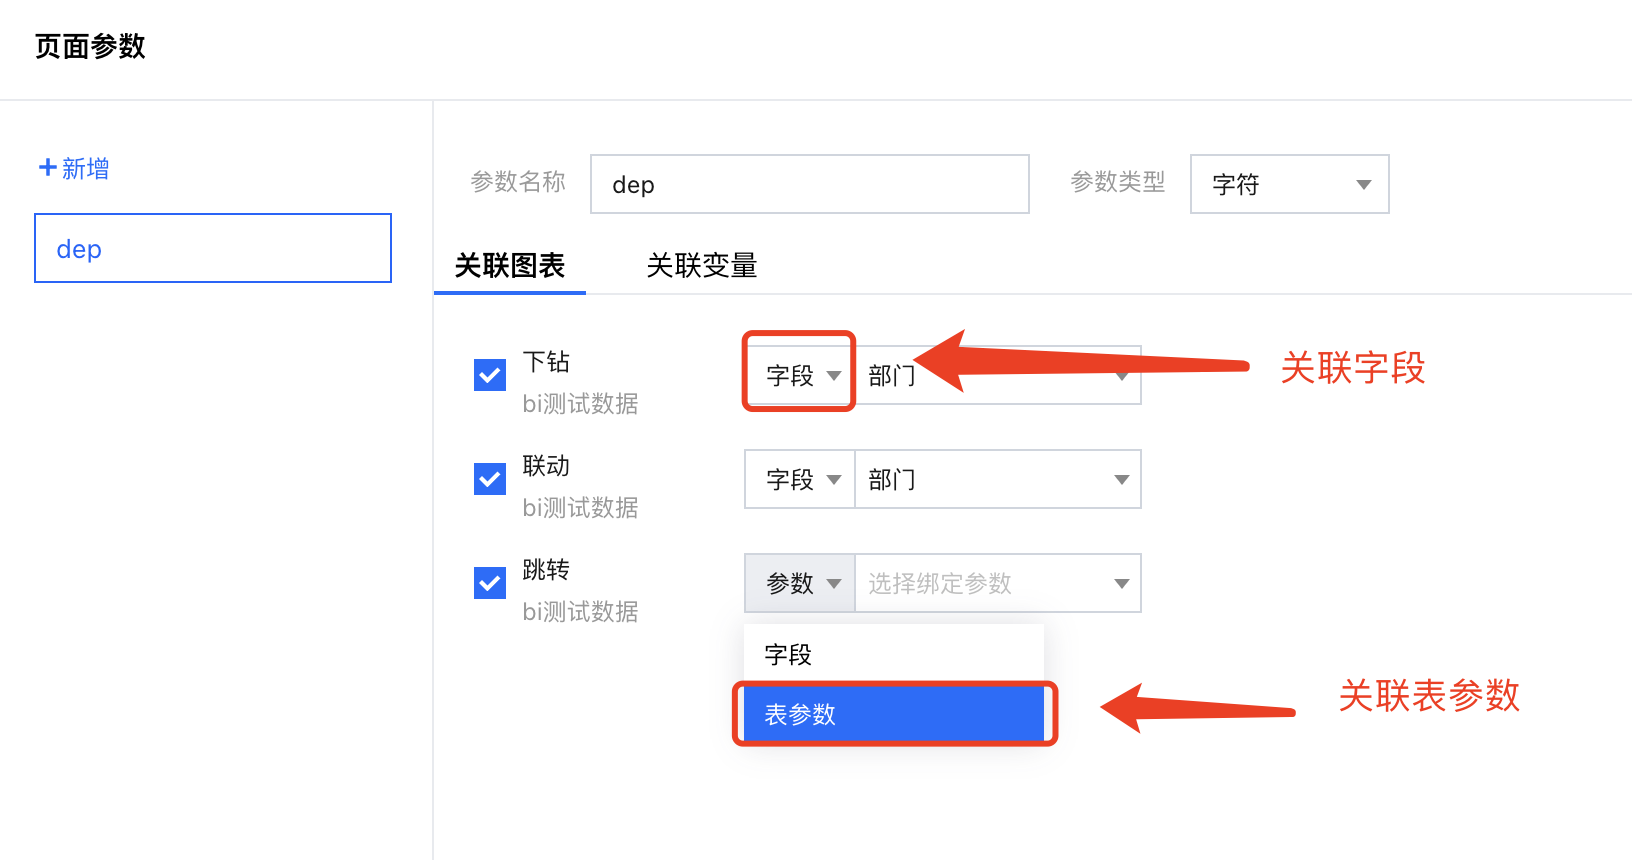Uncheck the 联动 checkbox
Image resolution: width=1632 pixels, height=860 pixels.
coord(490,479)
